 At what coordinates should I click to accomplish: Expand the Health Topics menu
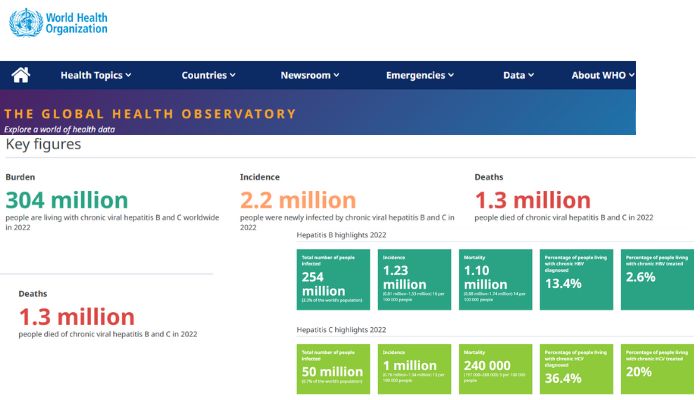coord(95,75)
